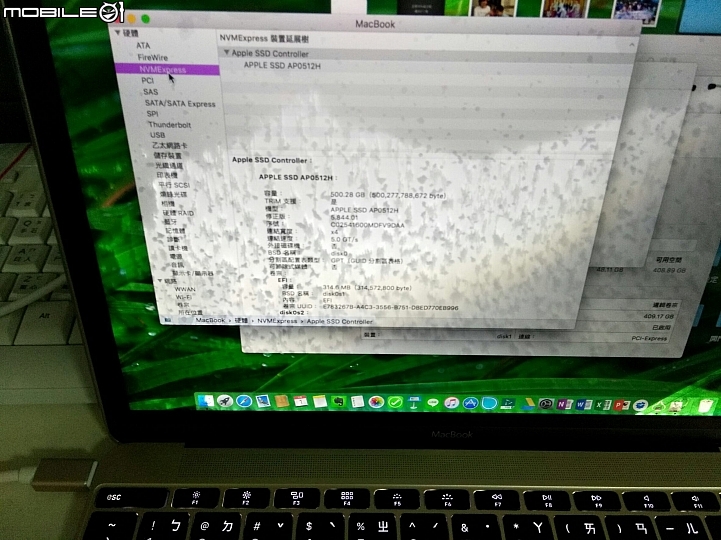Select 印表機 in the sidebar
This screenshot has height=540, width=721.
(x=167, y=175)
